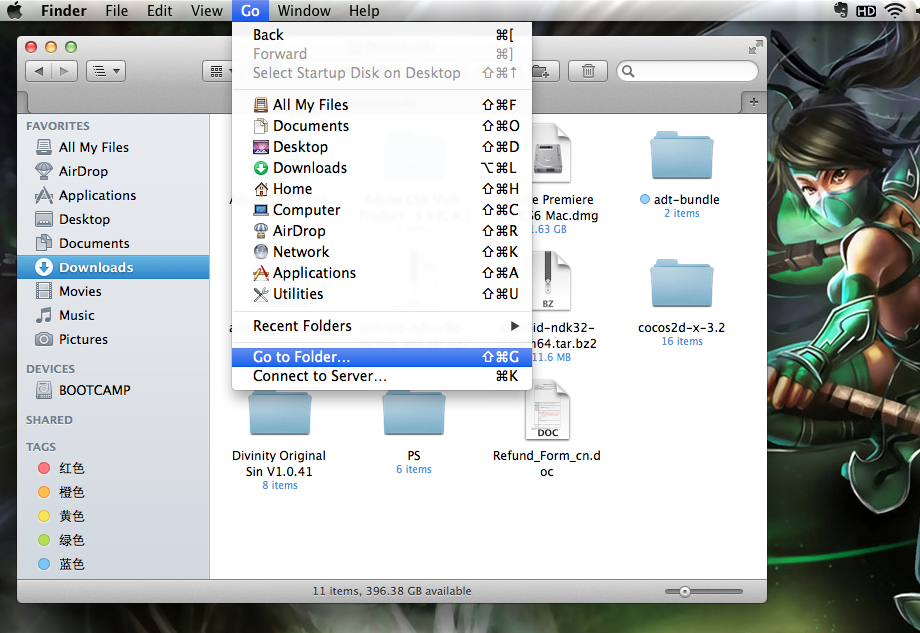Viewport: 920px width, 633px height.
Task: Choose All My Files in Go menu
Action: (382, 105)
